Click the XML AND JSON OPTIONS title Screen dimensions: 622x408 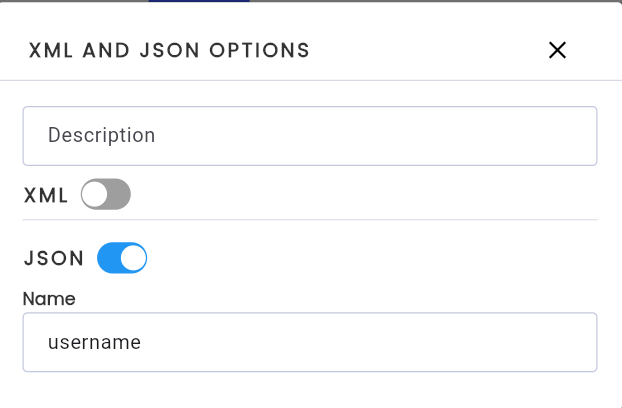pyautogui.click(x=169, y=50)
